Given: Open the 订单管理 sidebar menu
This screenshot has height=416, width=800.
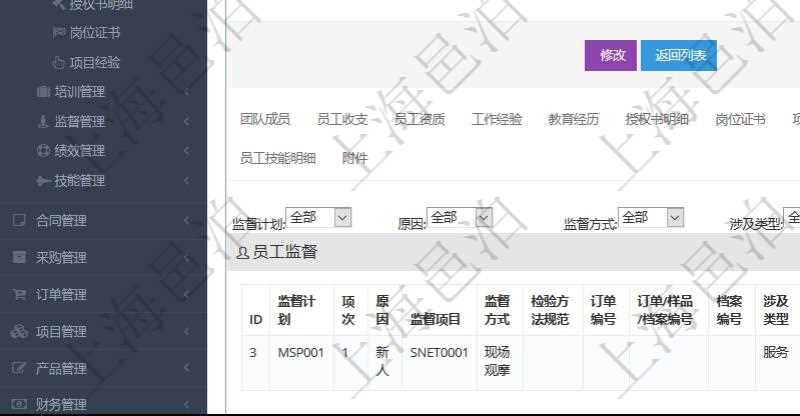Looking at the screenshot, I should click(x=61, y=295).
